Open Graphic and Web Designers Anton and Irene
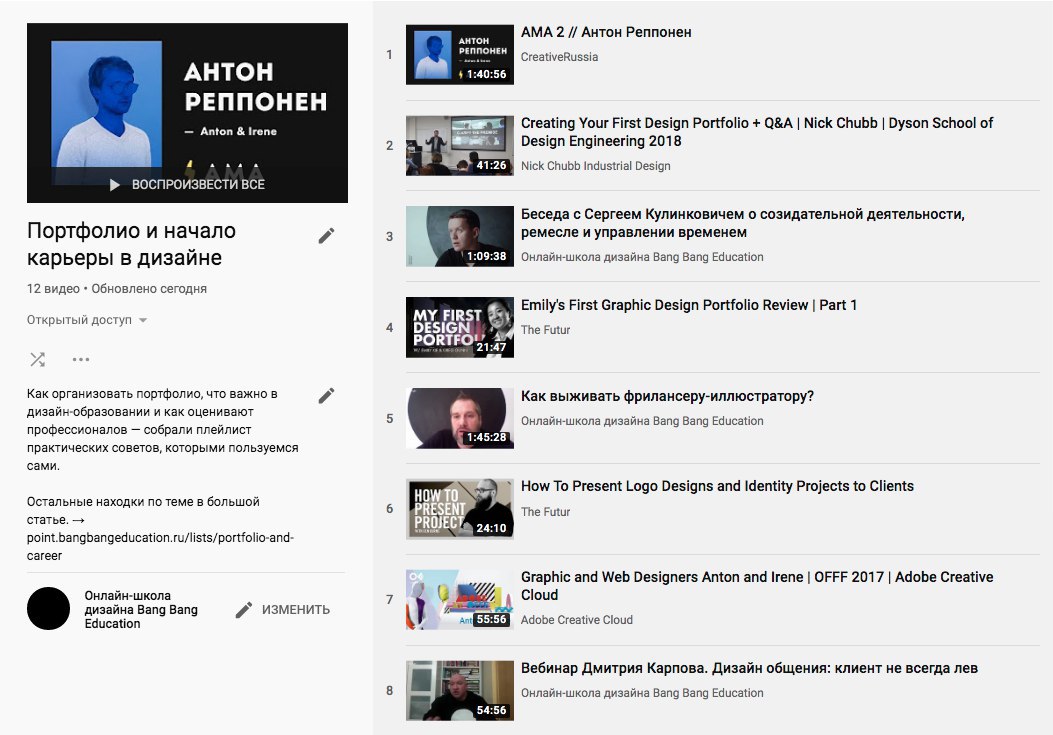 point(757,586)
